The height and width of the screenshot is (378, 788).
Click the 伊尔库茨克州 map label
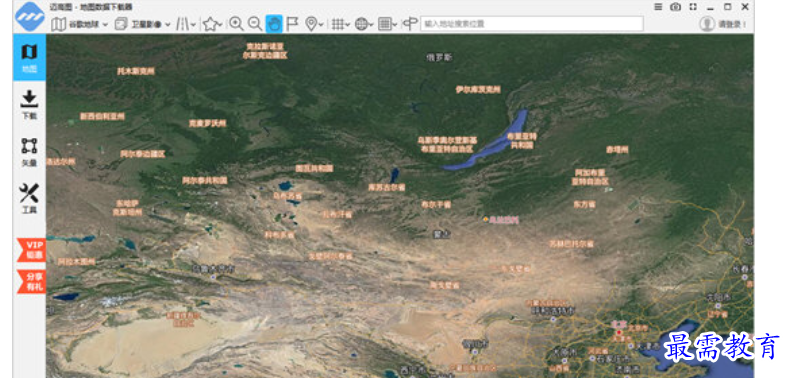(x=478, y=89)
